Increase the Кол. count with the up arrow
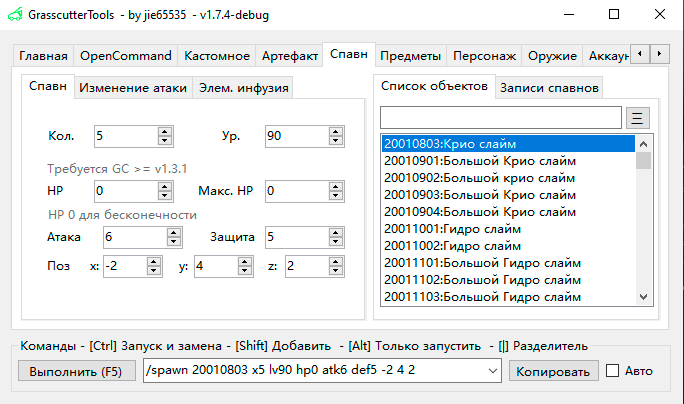This screenshot has width=684, height=404. click(174, 131)
